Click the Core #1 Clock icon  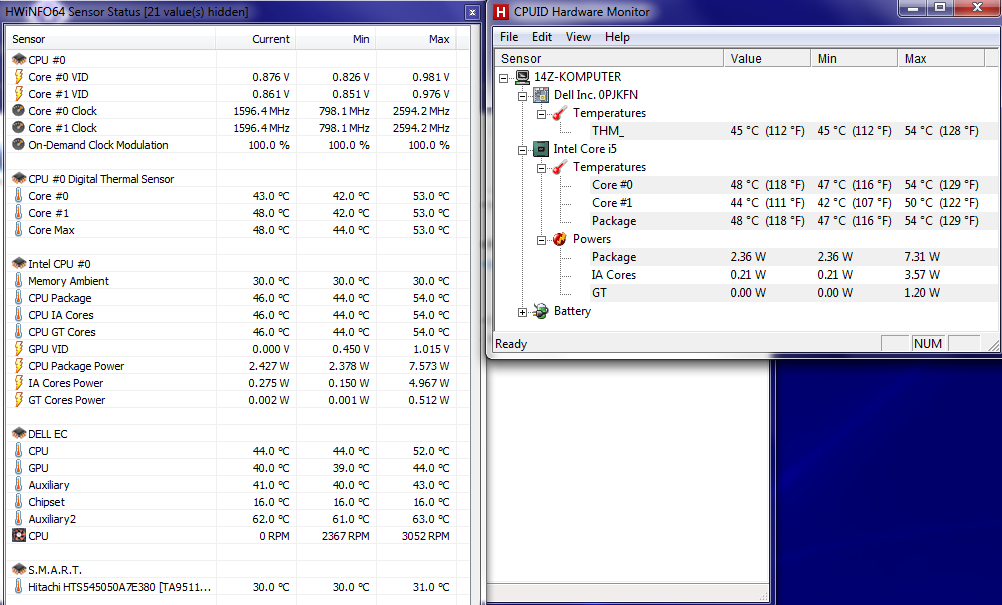(x=19, y=127)
